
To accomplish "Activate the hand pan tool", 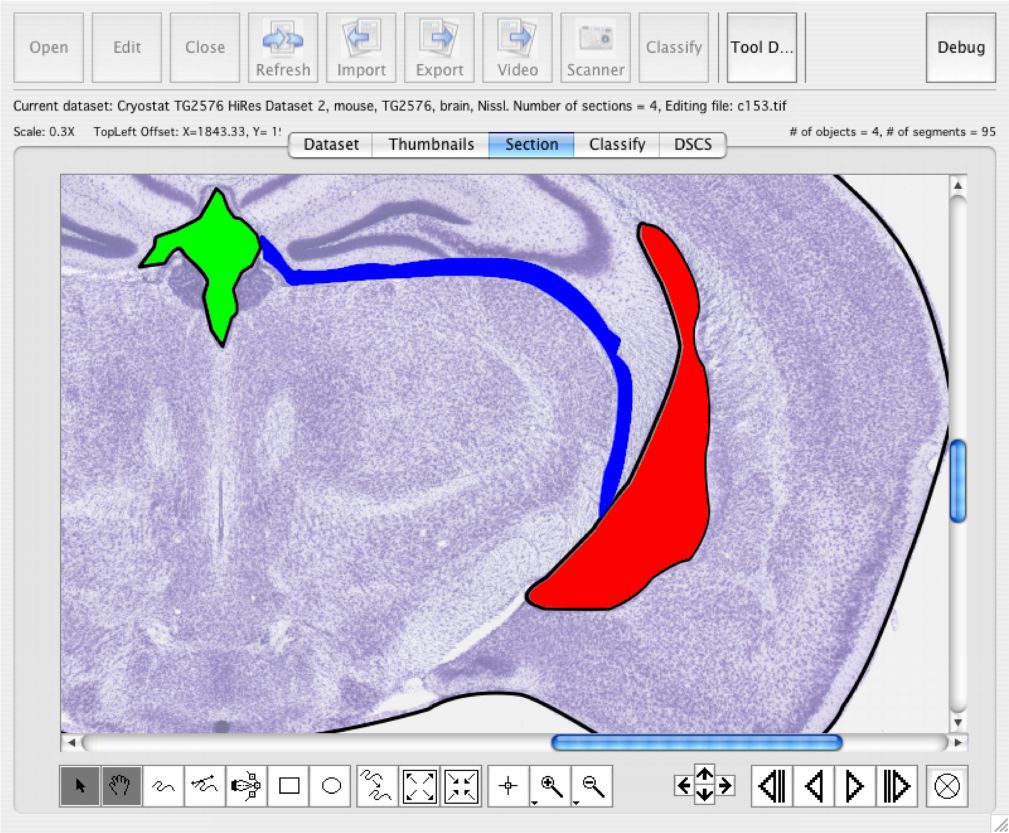I will pyautogui.click(x=121, y=787).
